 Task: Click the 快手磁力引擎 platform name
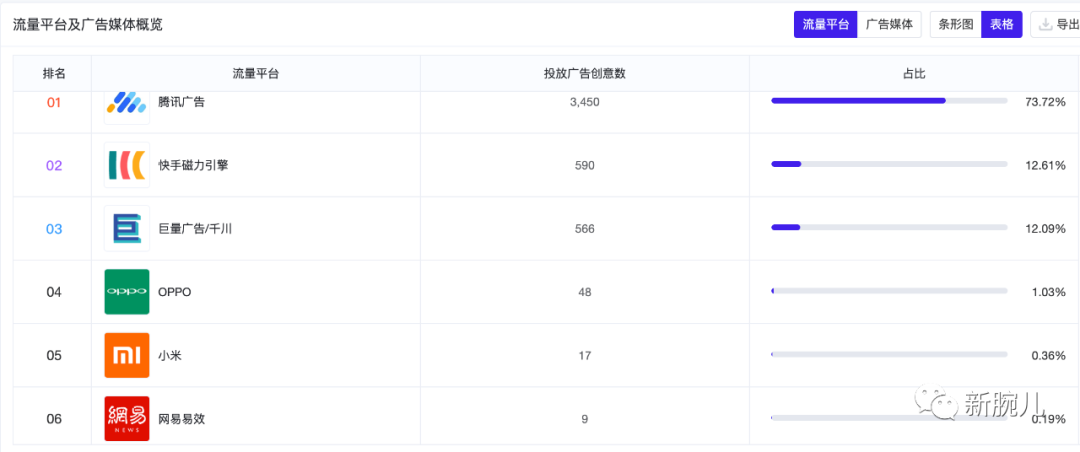(x=193, y=165)
